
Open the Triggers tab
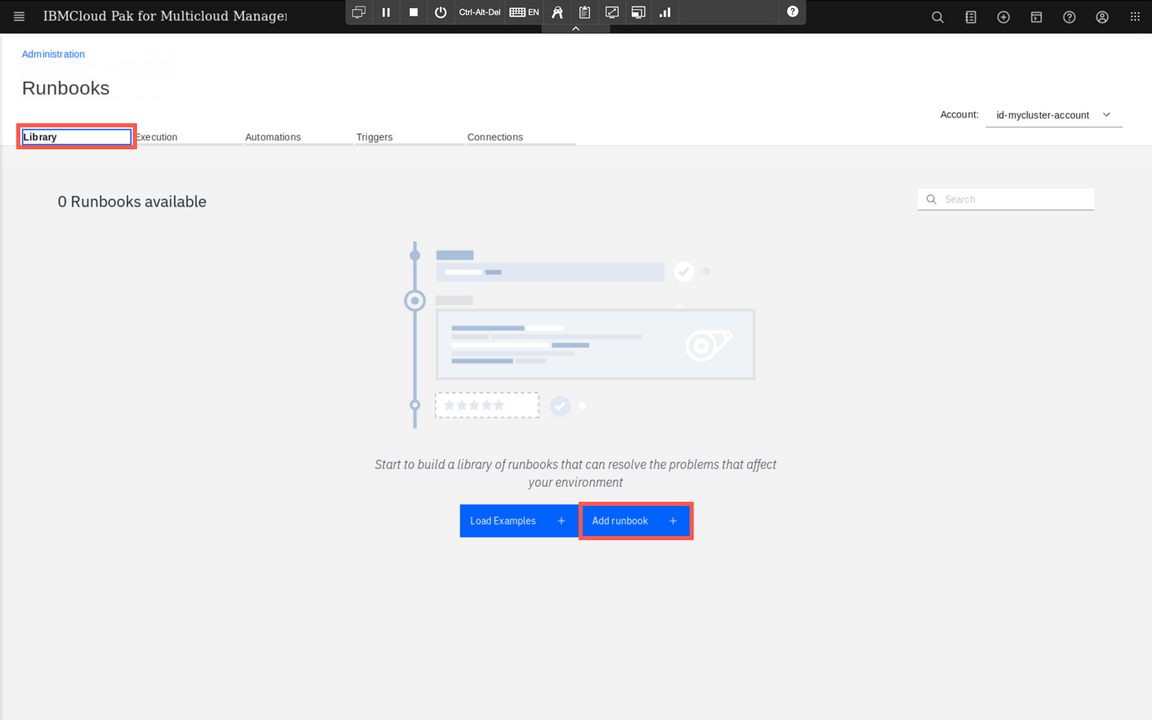click(409, 137)
